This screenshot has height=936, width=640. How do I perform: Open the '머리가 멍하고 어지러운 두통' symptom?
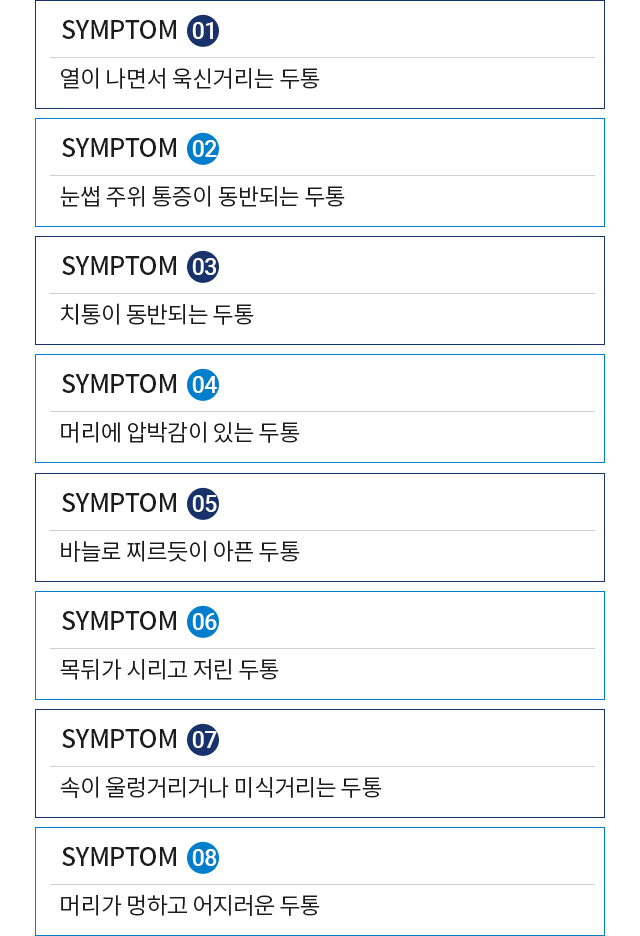tap(190, 905)
